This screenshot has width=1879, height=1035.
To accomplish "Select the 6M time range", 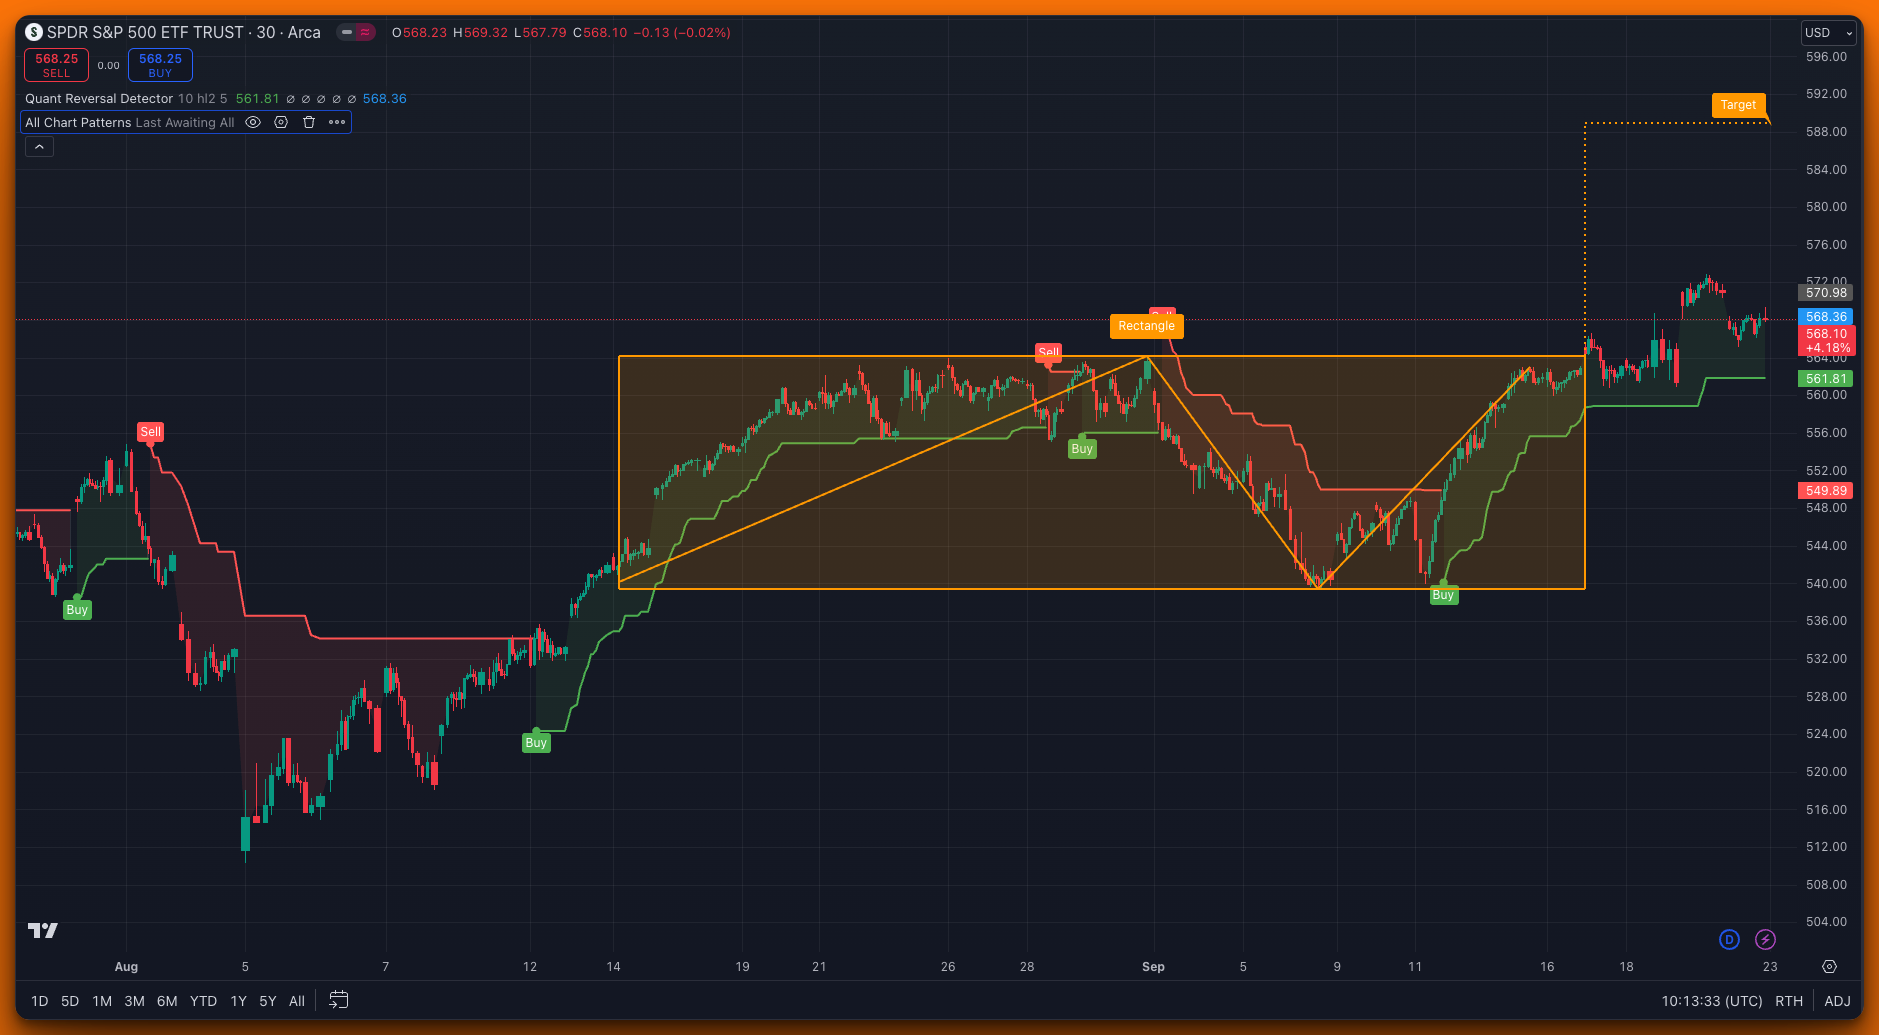I will point(167,1001).
